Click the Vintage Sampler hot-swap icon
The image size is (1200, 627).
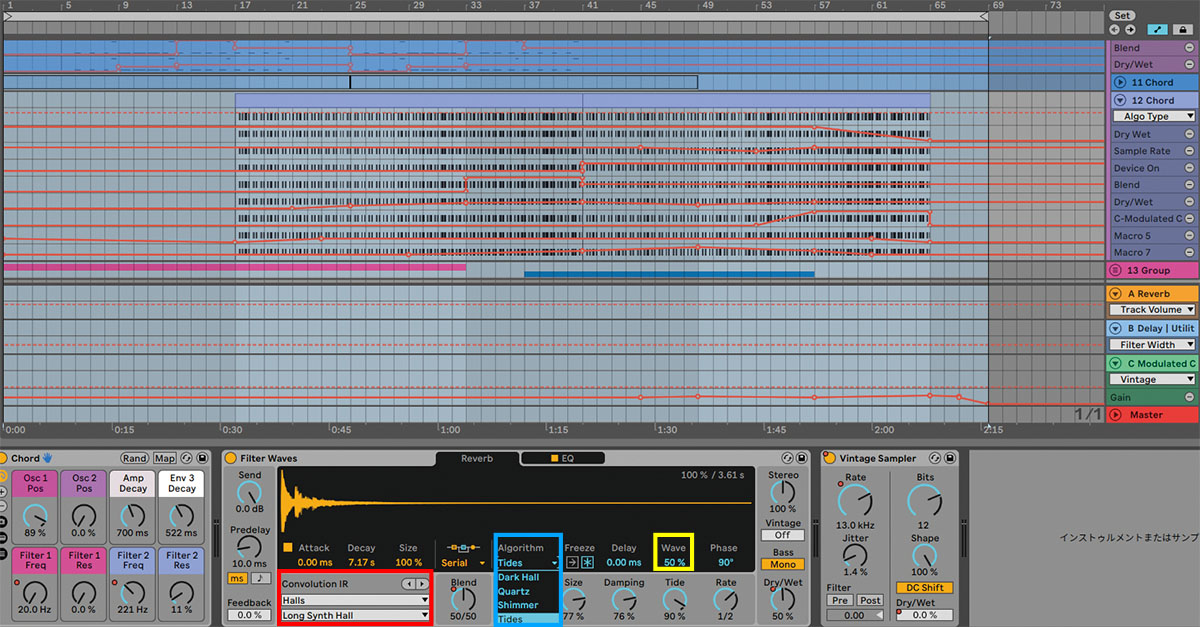(x=937, y=458)
